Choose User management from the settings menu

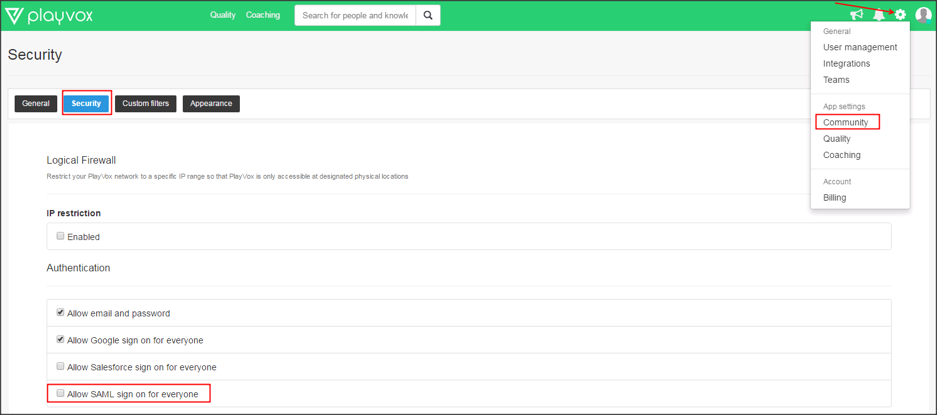coord(859,47)
